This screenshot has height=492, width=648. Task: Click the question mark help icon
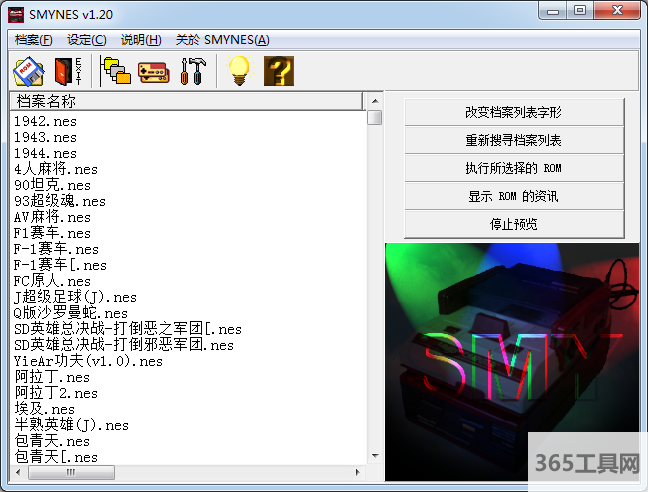tap(278, 71)
